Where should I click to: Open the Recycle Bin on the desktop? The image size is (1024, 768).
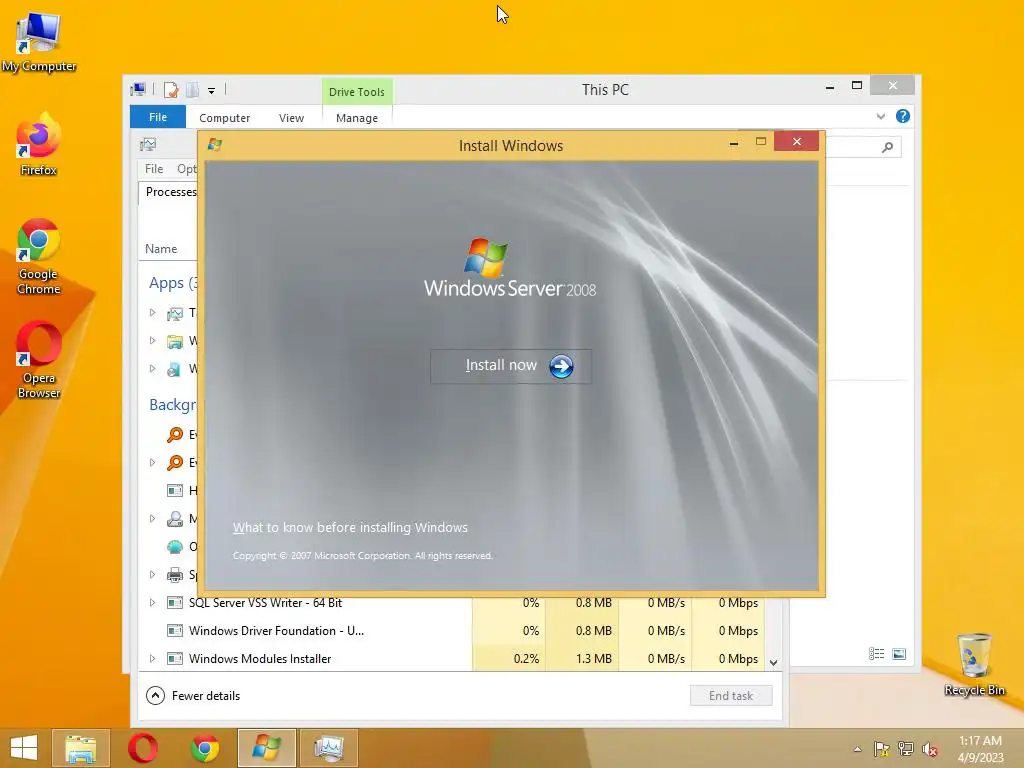click(974, 664)
